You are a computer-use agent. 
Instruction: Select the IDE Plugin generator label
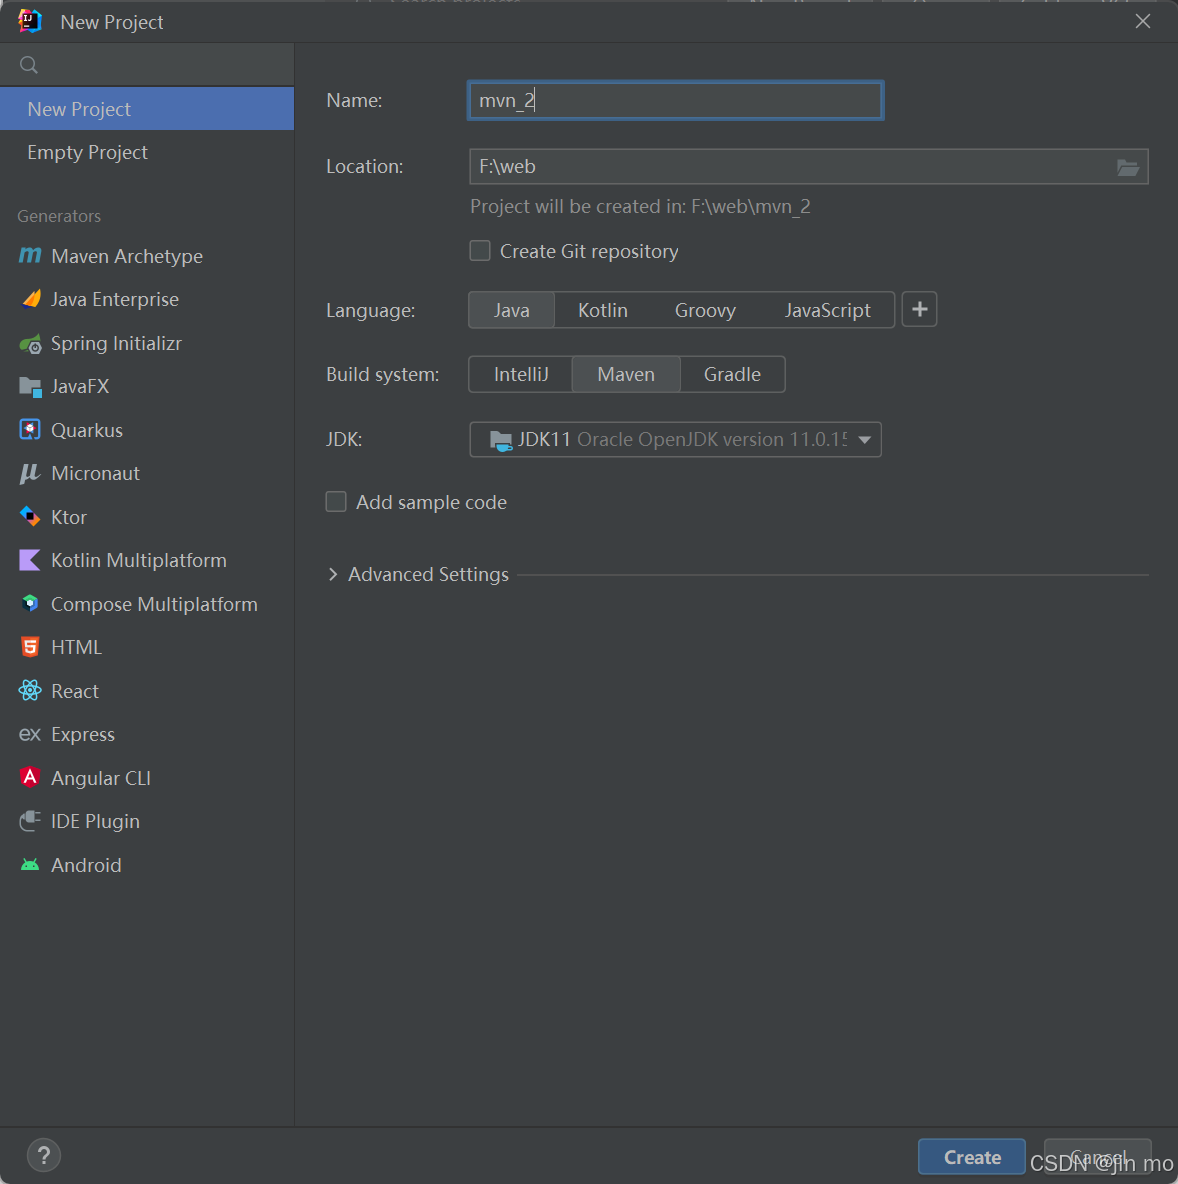coord(95,822)
